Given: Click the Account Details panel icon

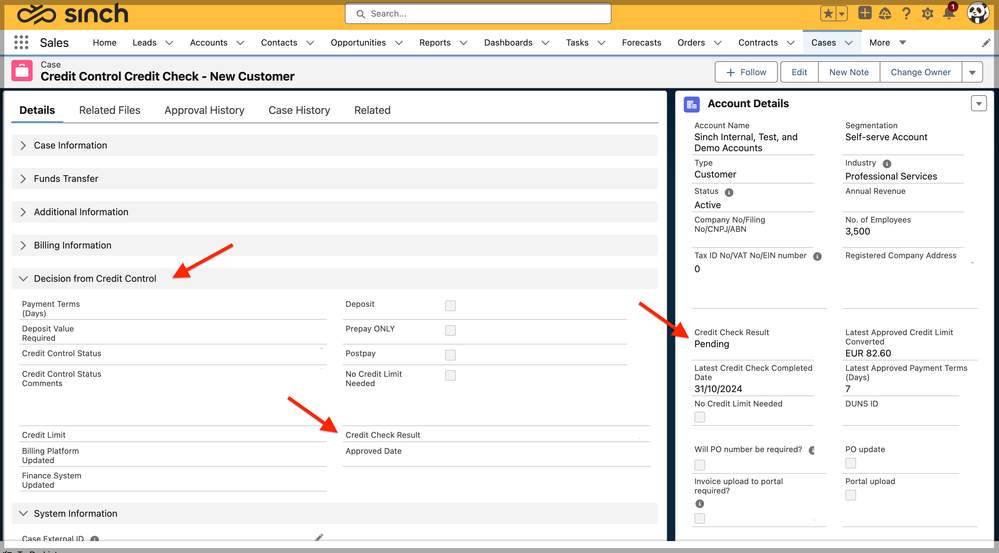Looking at the screenshot, I should pyautogui.click(x=691, y=104).
